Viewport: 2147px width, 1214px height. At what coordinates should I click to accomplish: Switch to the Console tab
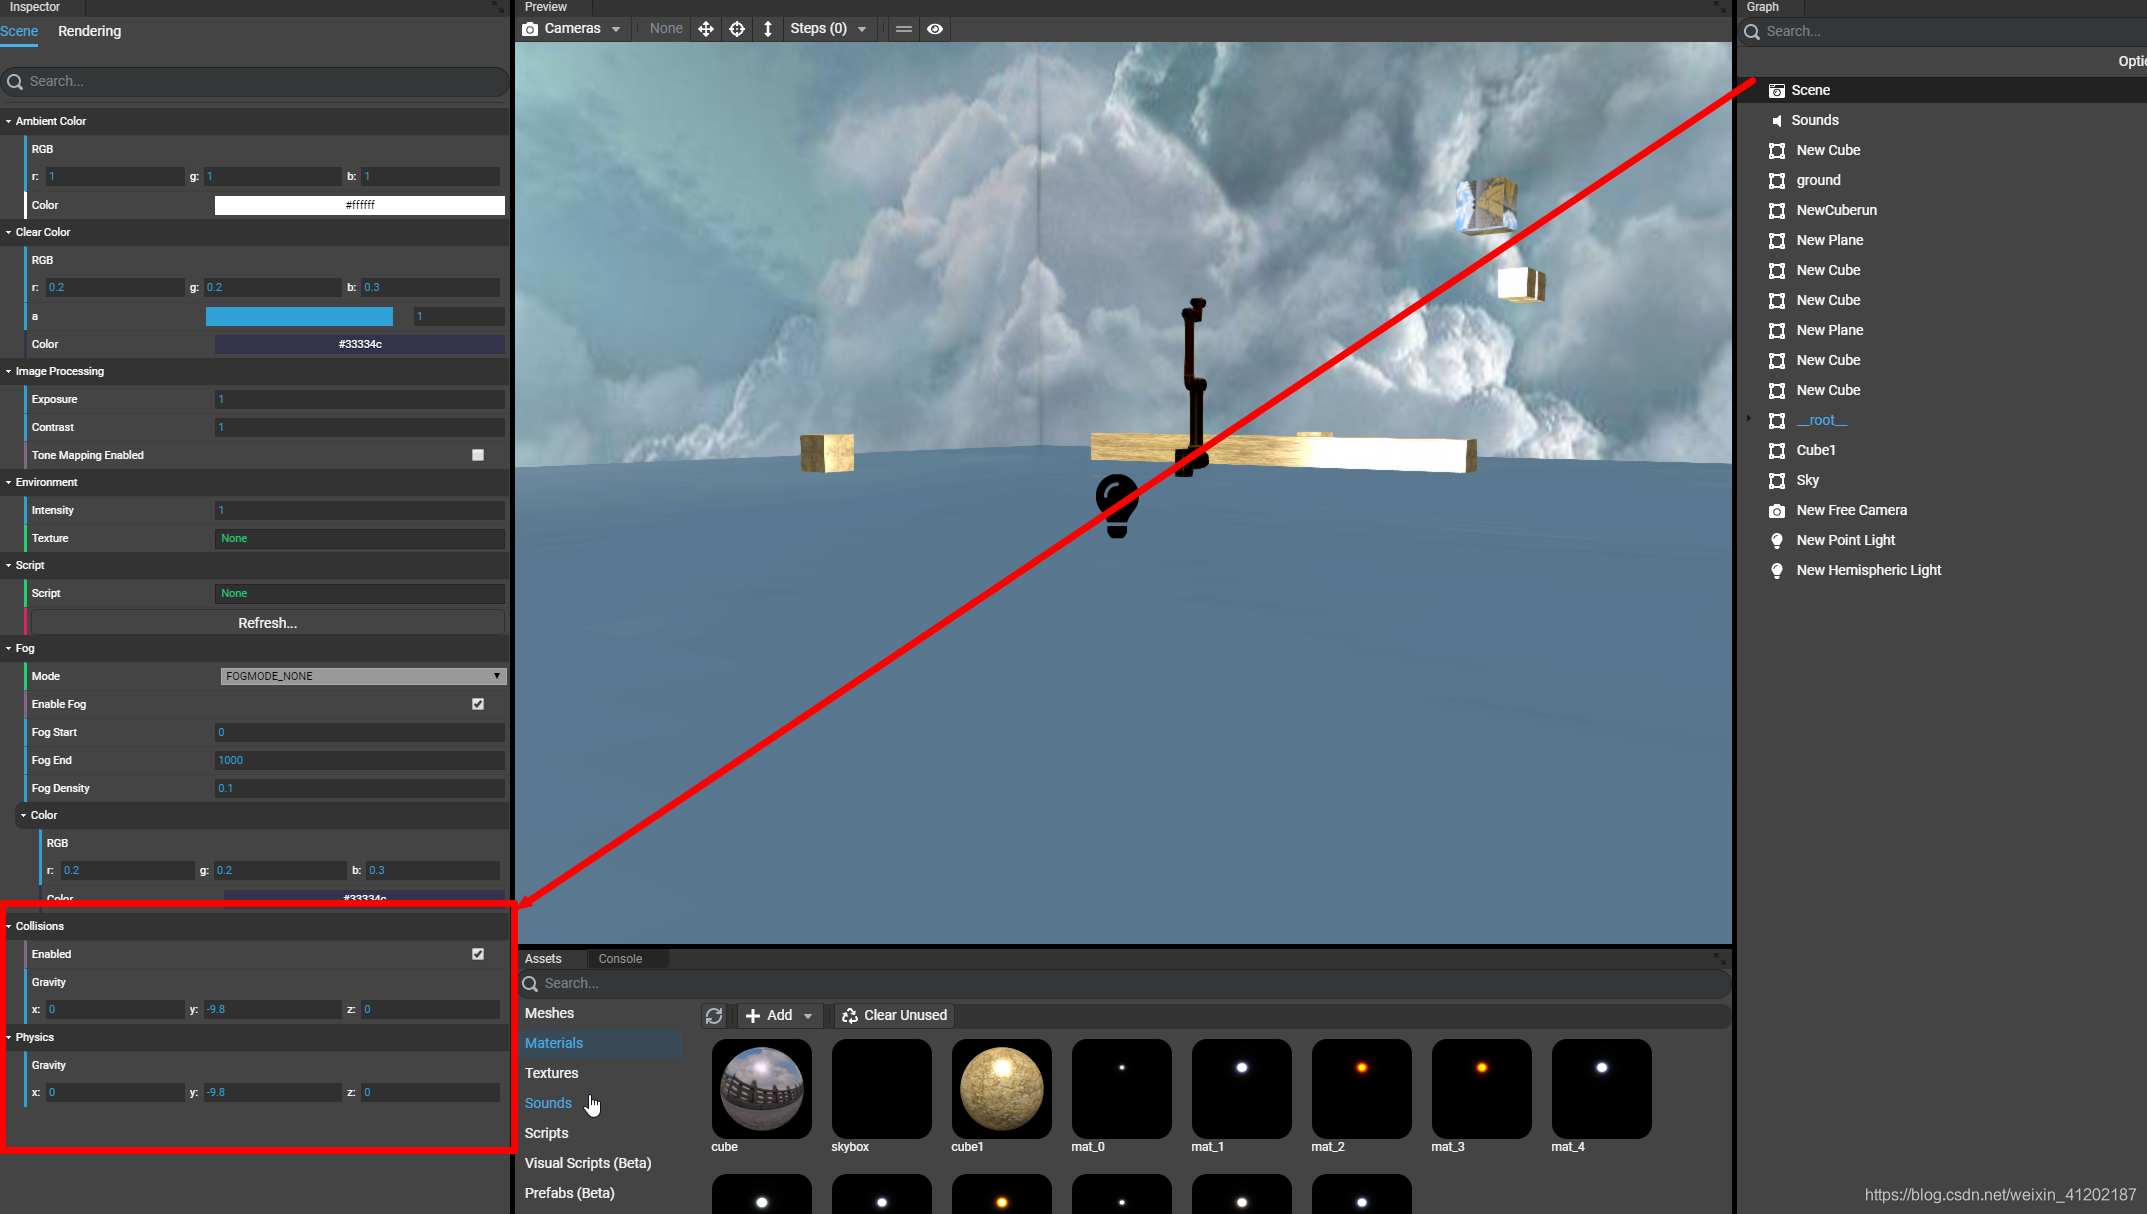coord(619,957)
